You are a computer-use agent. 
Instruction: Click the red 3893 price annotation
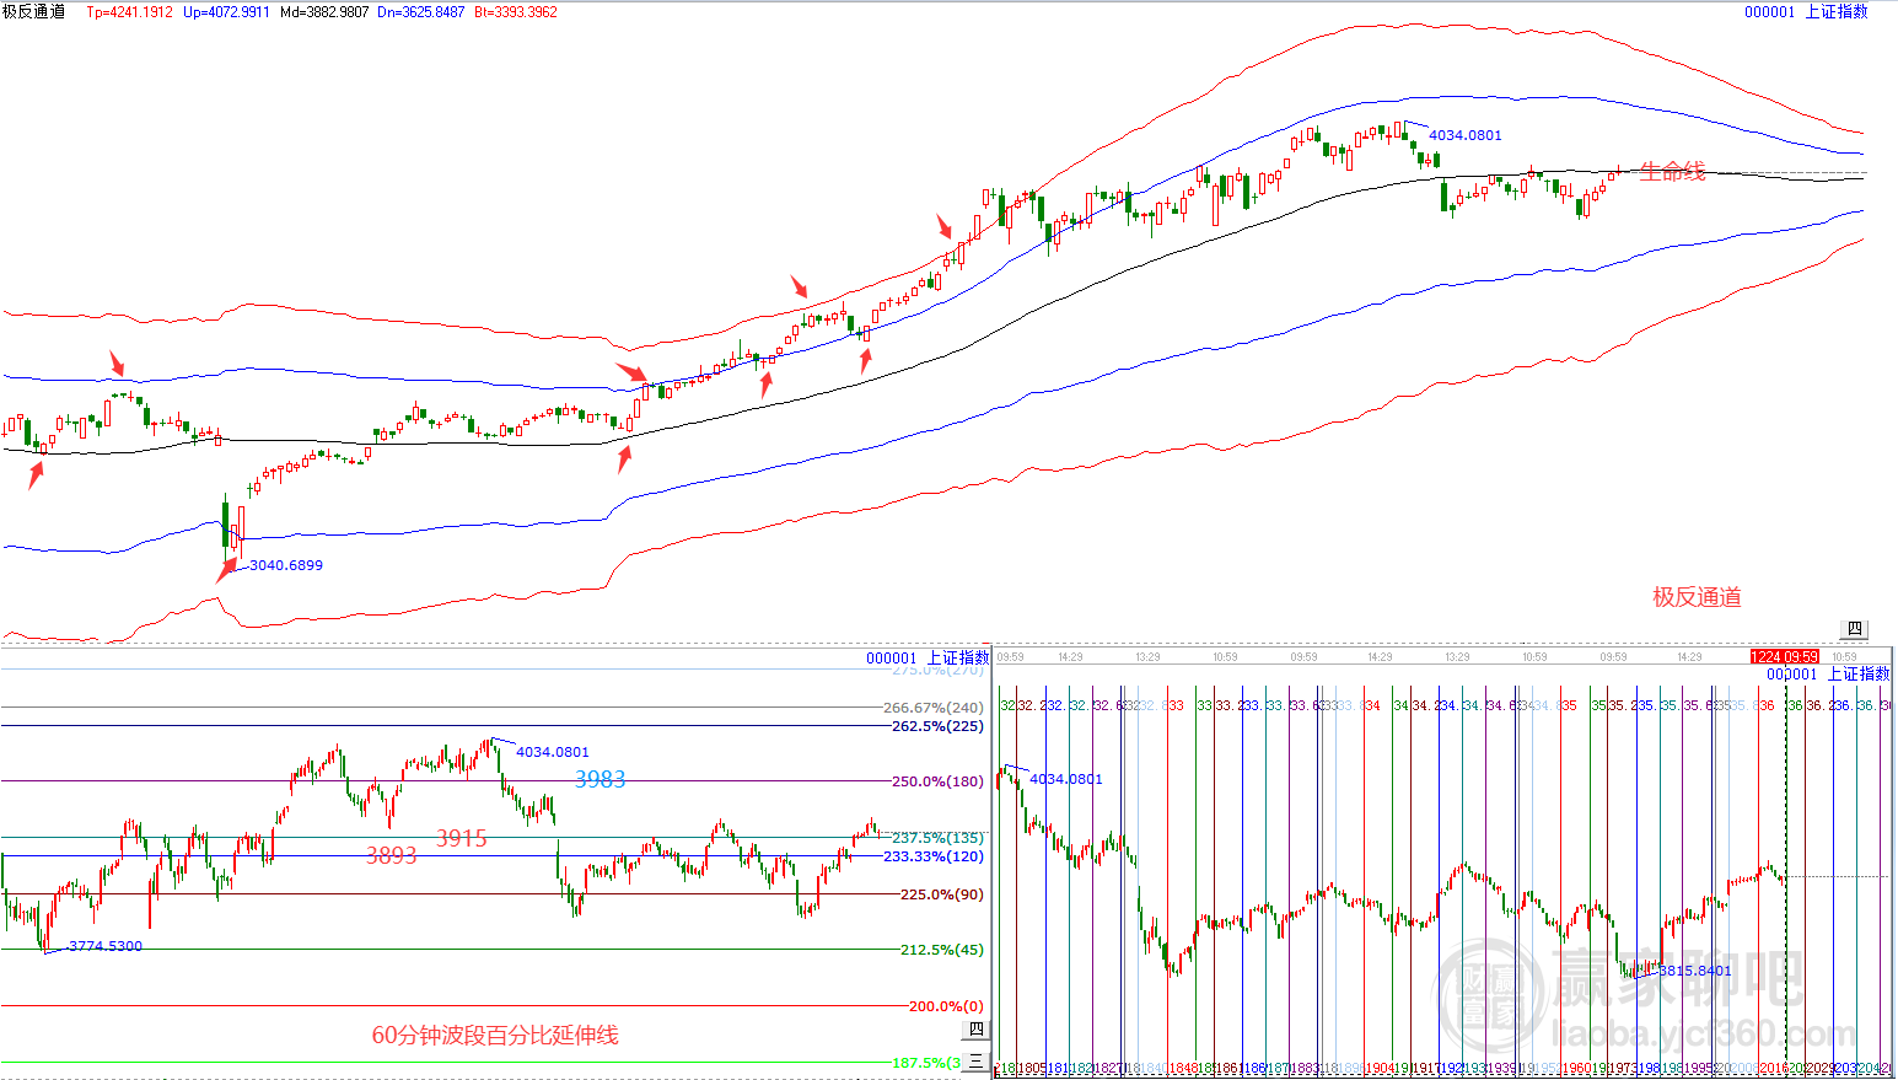pyautogui.click(x=391, y=856)
